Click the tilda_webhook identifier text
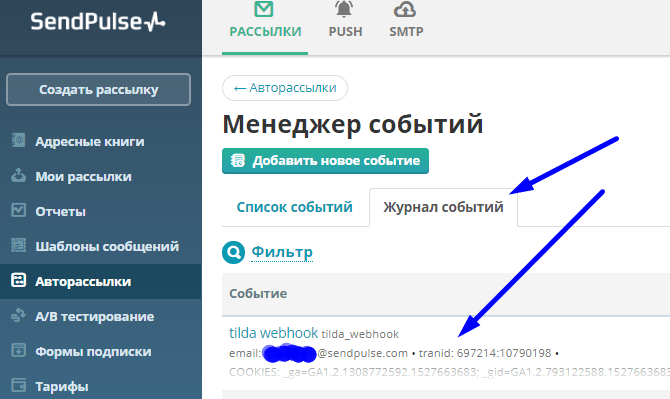 360,334
